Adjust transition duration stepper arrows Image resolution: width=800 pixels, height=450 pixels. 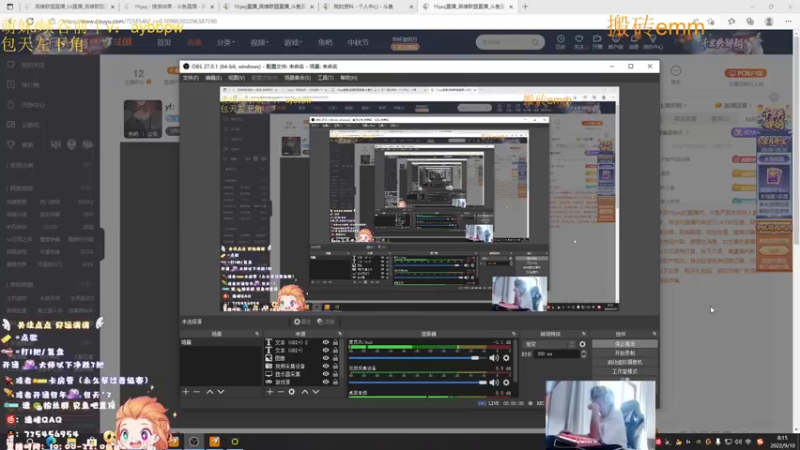(x=583, y=354)
